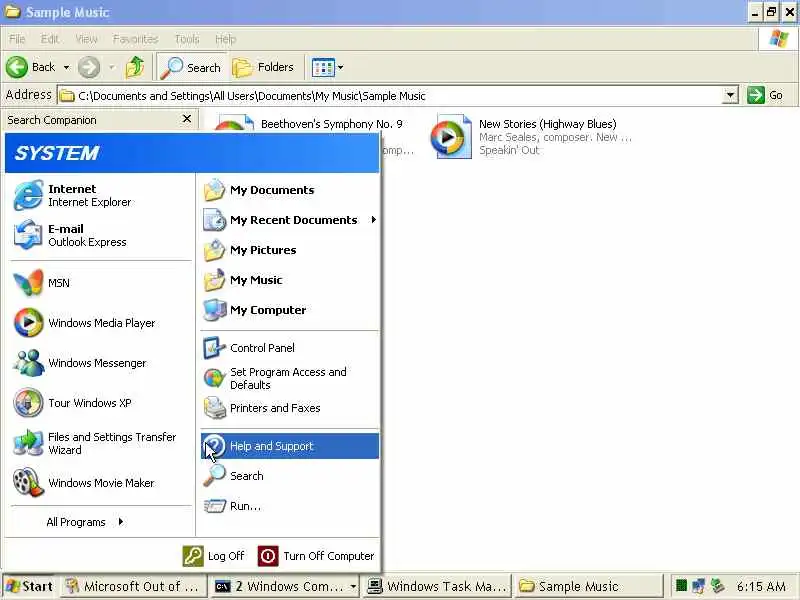Expand All Programs list
This screenshot has width=800, height=600.
(85, 522)
